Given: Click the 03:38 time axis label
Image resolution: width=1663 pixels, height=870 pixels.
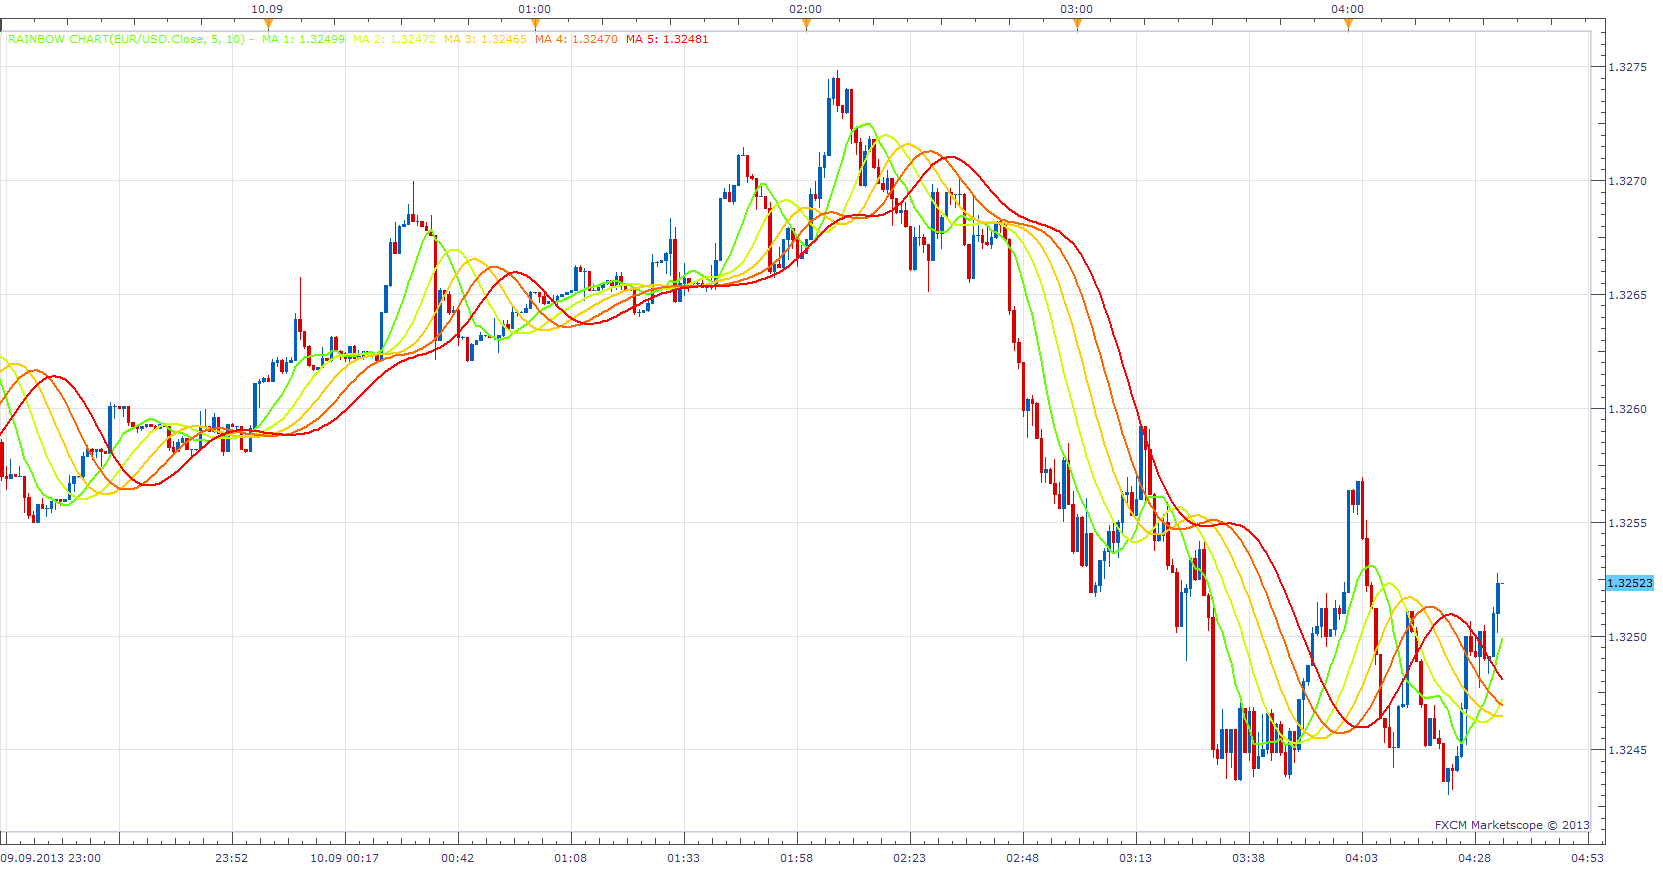Looking at the screenshot, I should (1249, 858).
